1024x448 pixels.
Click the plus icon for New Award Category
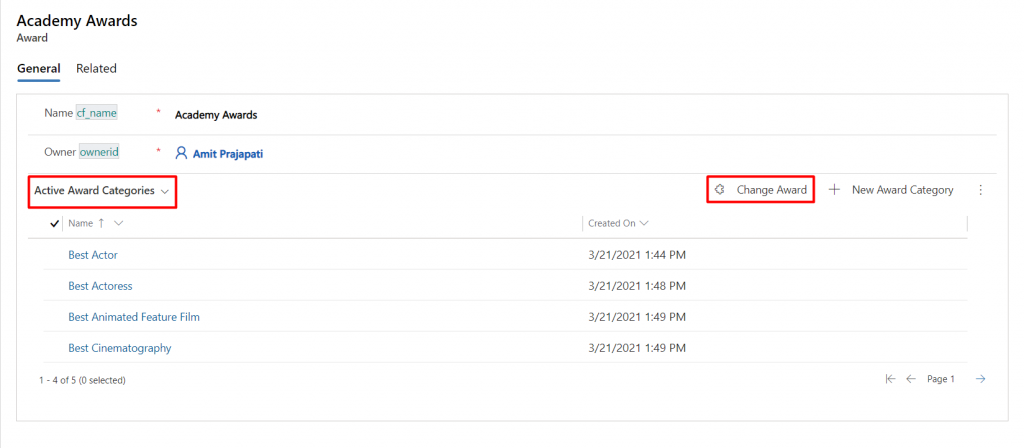pos(834,190)
